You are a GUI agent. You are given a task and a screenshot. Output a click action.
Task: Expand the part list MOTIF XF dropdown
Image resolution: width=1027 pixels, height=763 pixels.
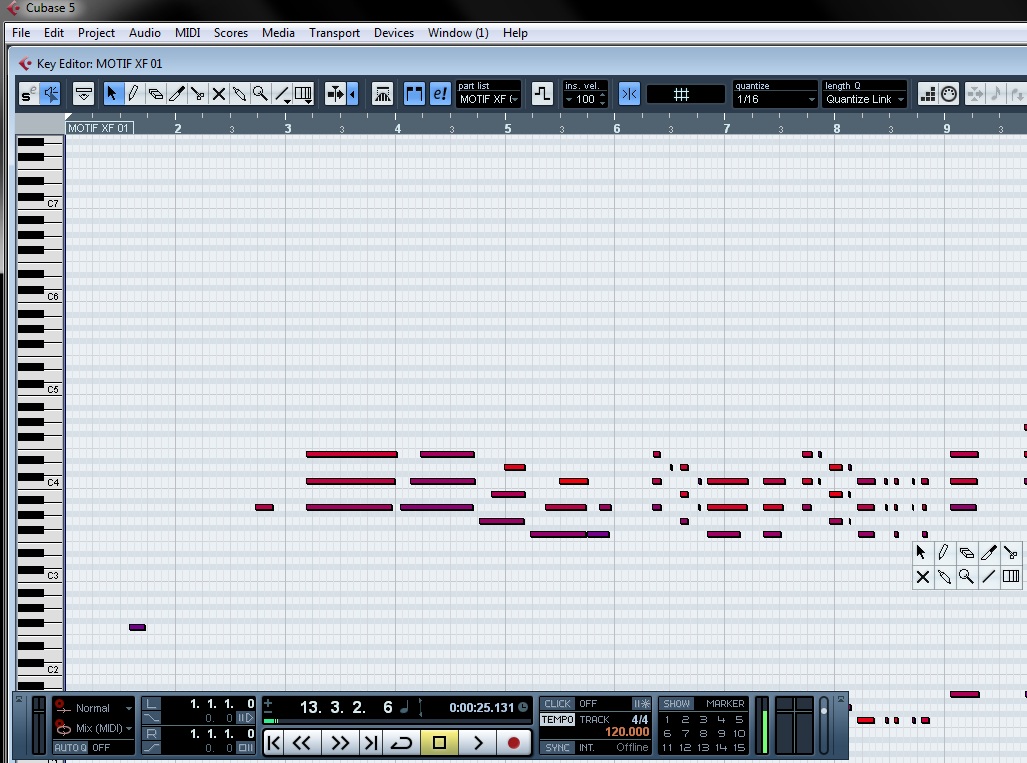pos(488,99)
